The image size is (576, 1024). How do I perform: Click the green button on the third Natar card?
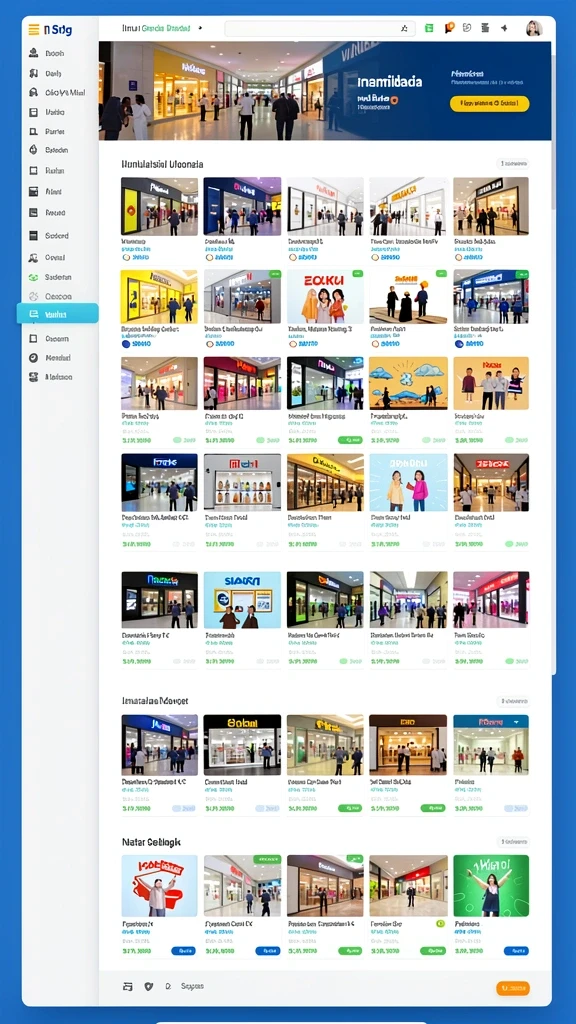350,951
